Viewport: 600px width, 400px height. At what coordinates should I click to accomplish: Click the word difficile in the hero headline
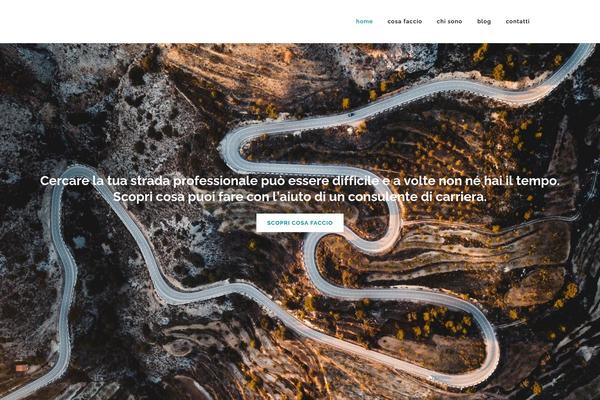(355, 181)
